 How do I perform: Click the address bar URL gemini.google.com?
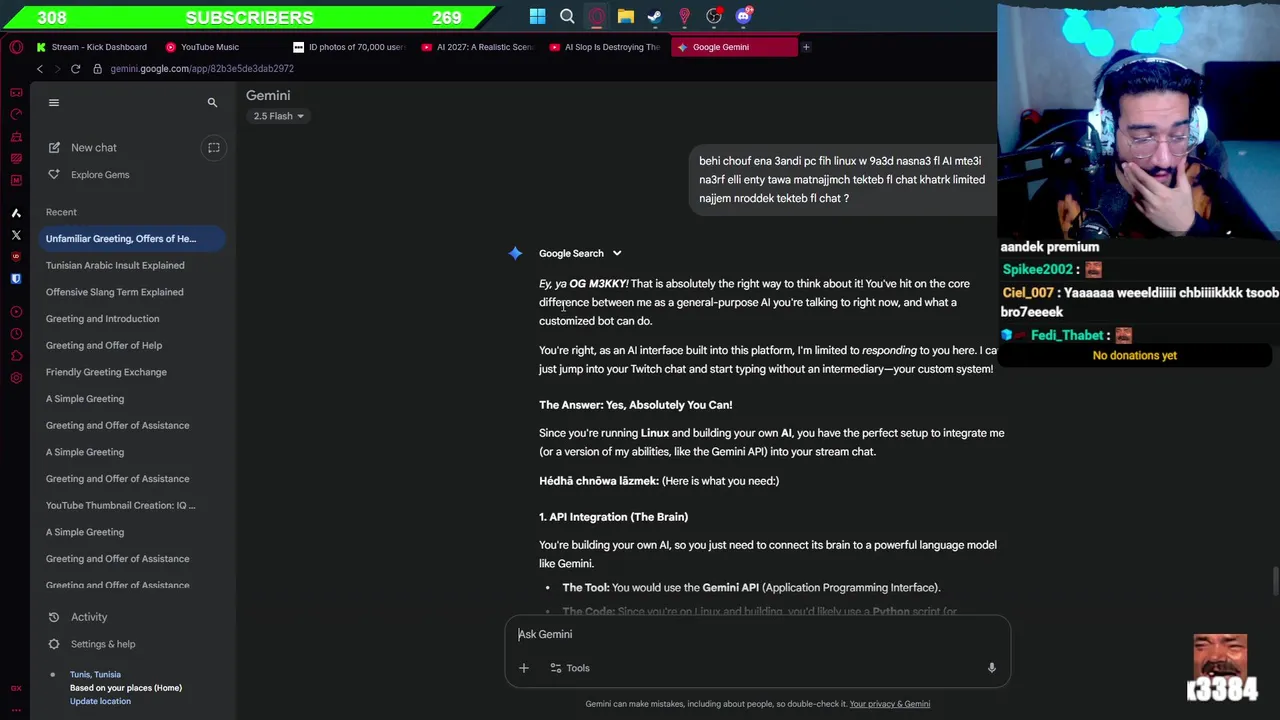point(202,69)
